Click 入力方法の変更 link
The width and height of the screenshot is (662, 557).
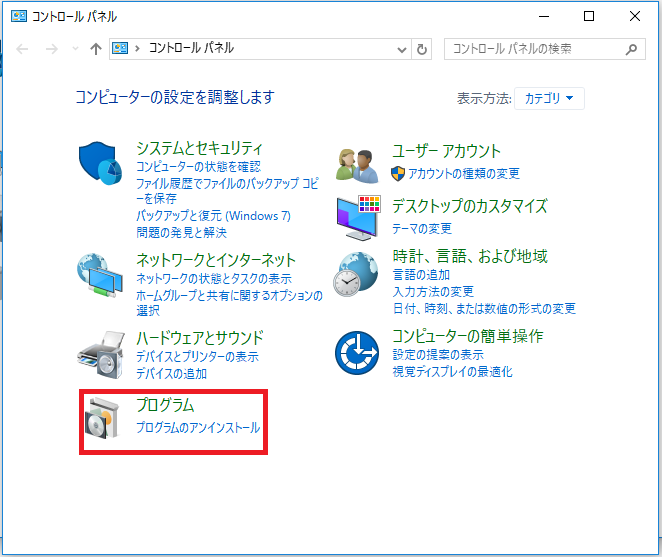[x=433, y=292]
